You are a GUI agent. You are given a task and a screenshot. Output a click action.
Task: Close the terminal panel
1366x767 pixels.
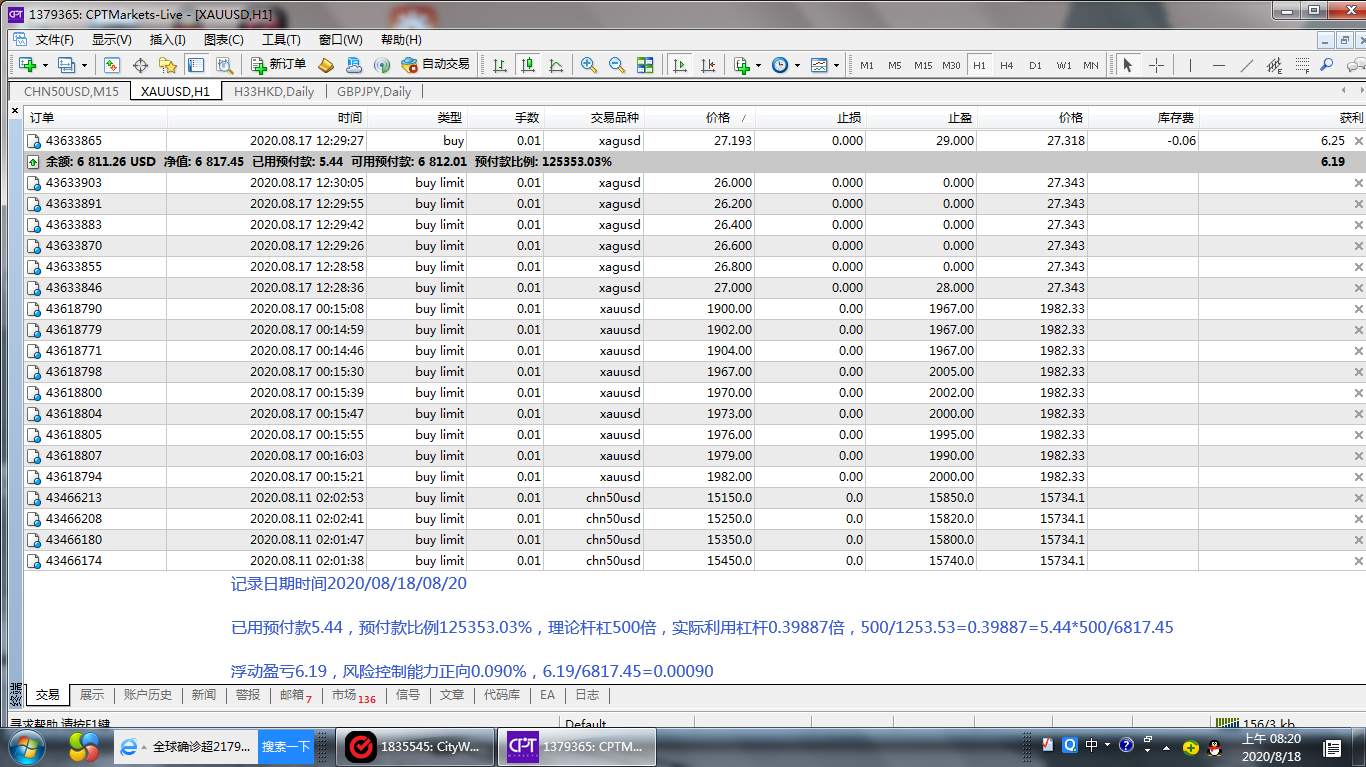15,111
